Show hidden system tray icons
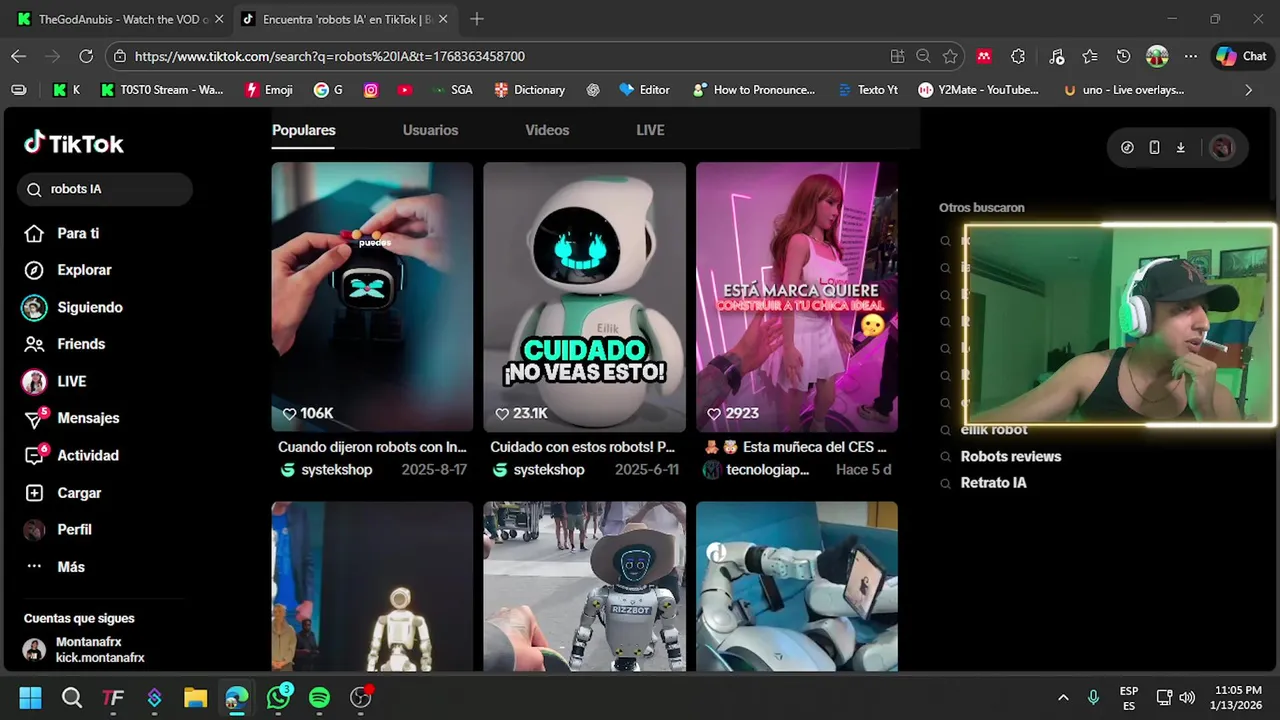1280x720 pixels. pos(1063,698)
